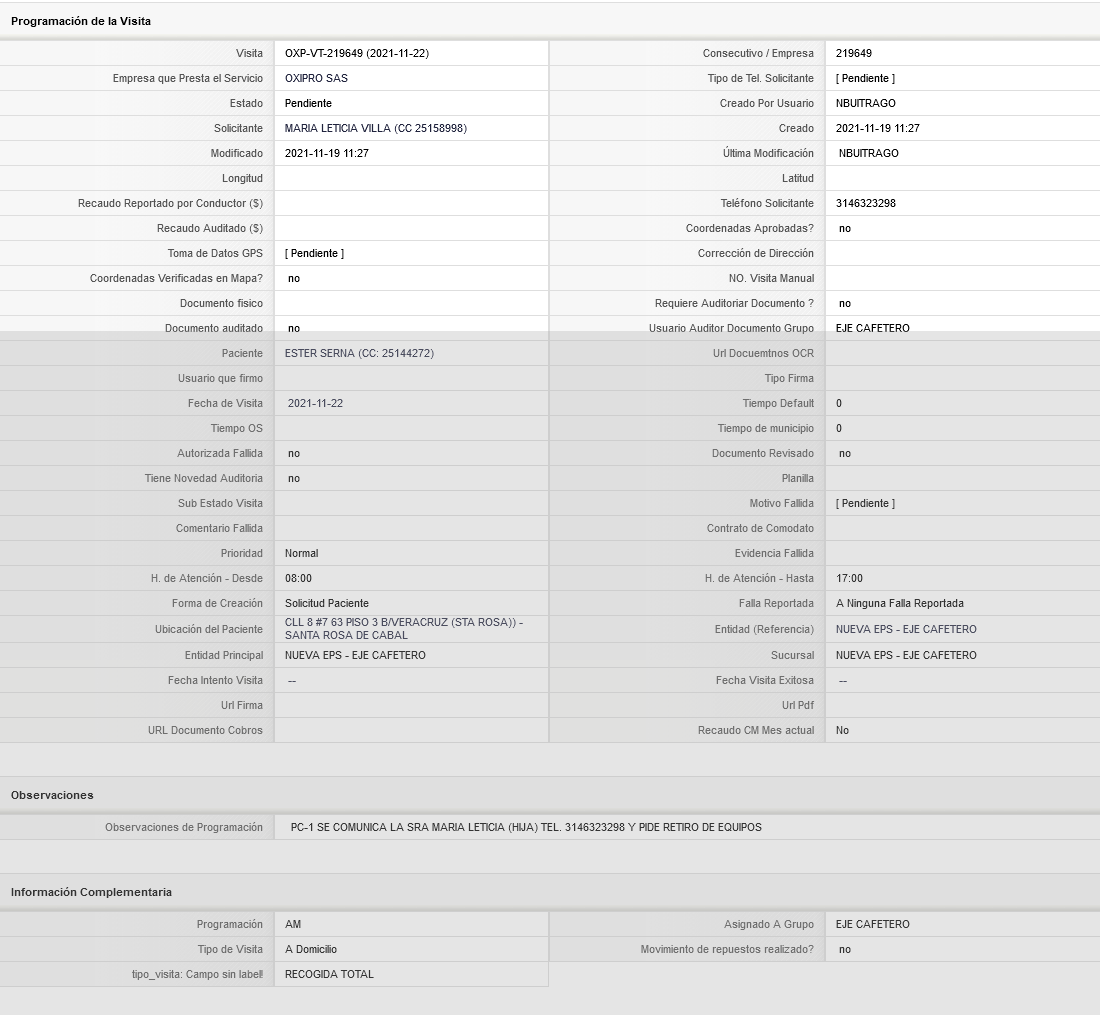The width and height of the screenshot is (1100, 1015).
Task: Select Programación value AM
Action: [x=293, y=925]
